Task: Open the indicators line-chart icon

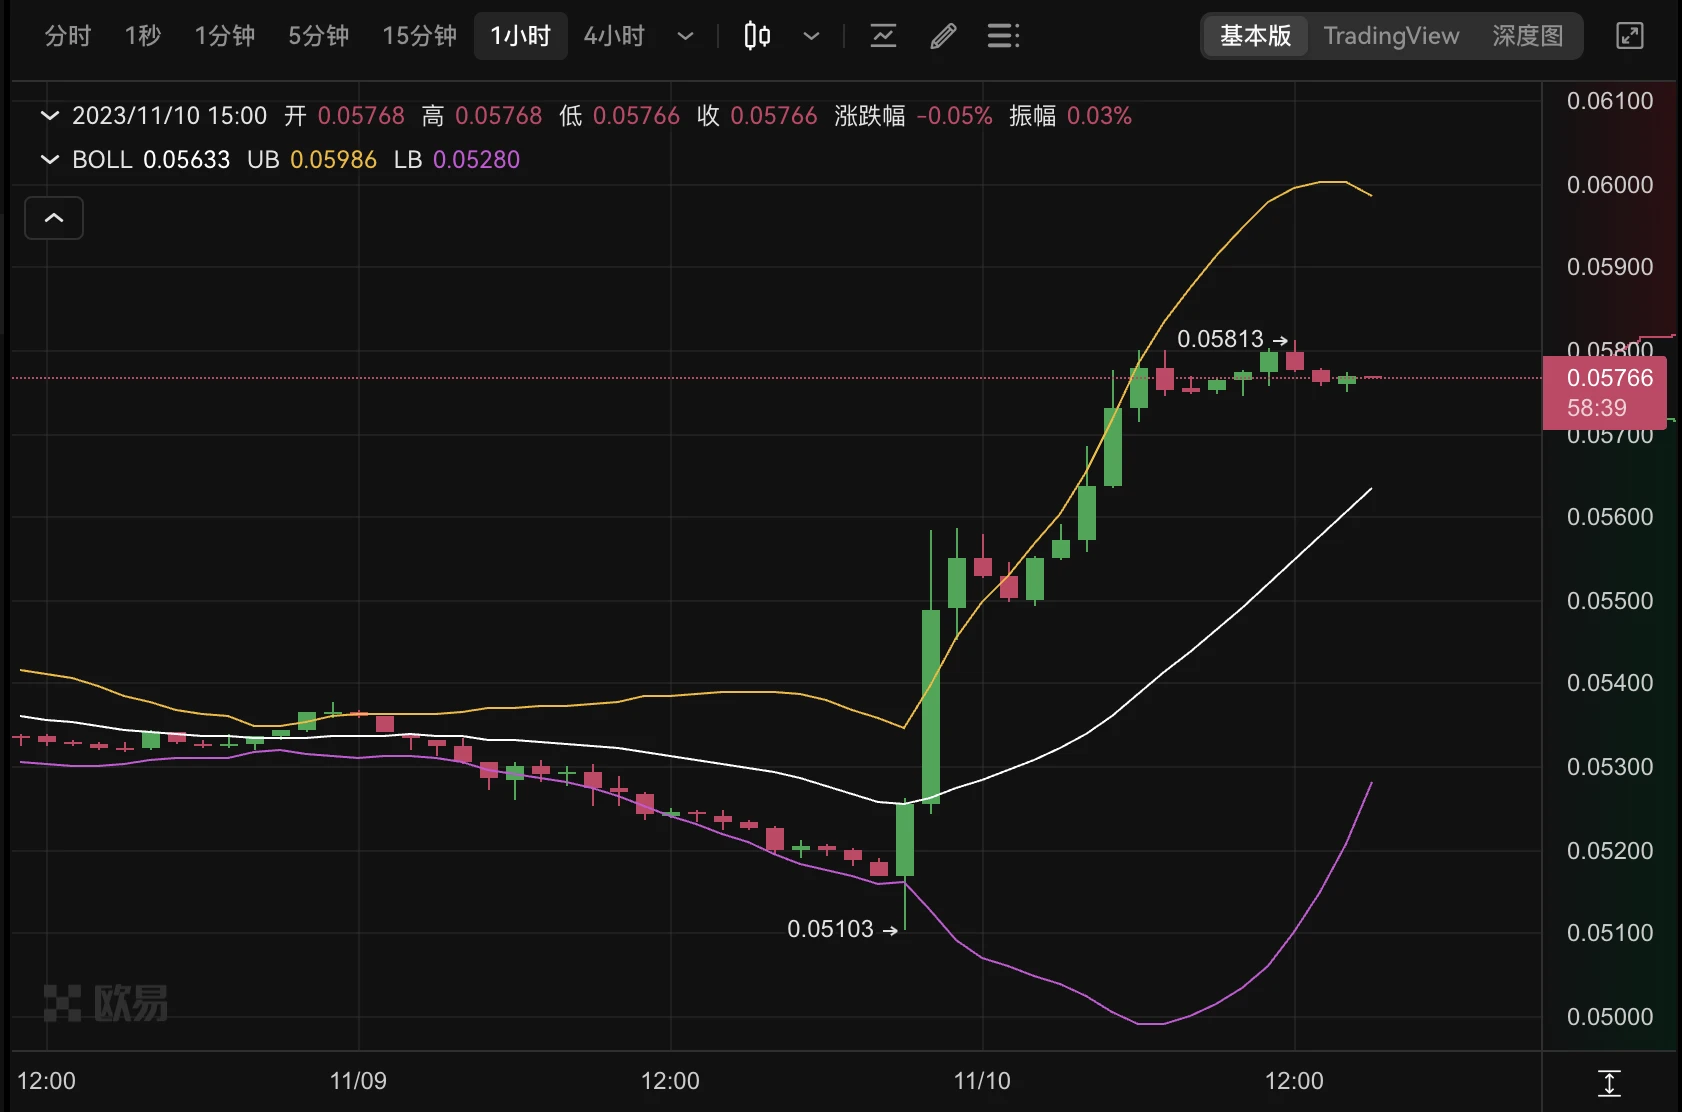Action: [883, 36]
